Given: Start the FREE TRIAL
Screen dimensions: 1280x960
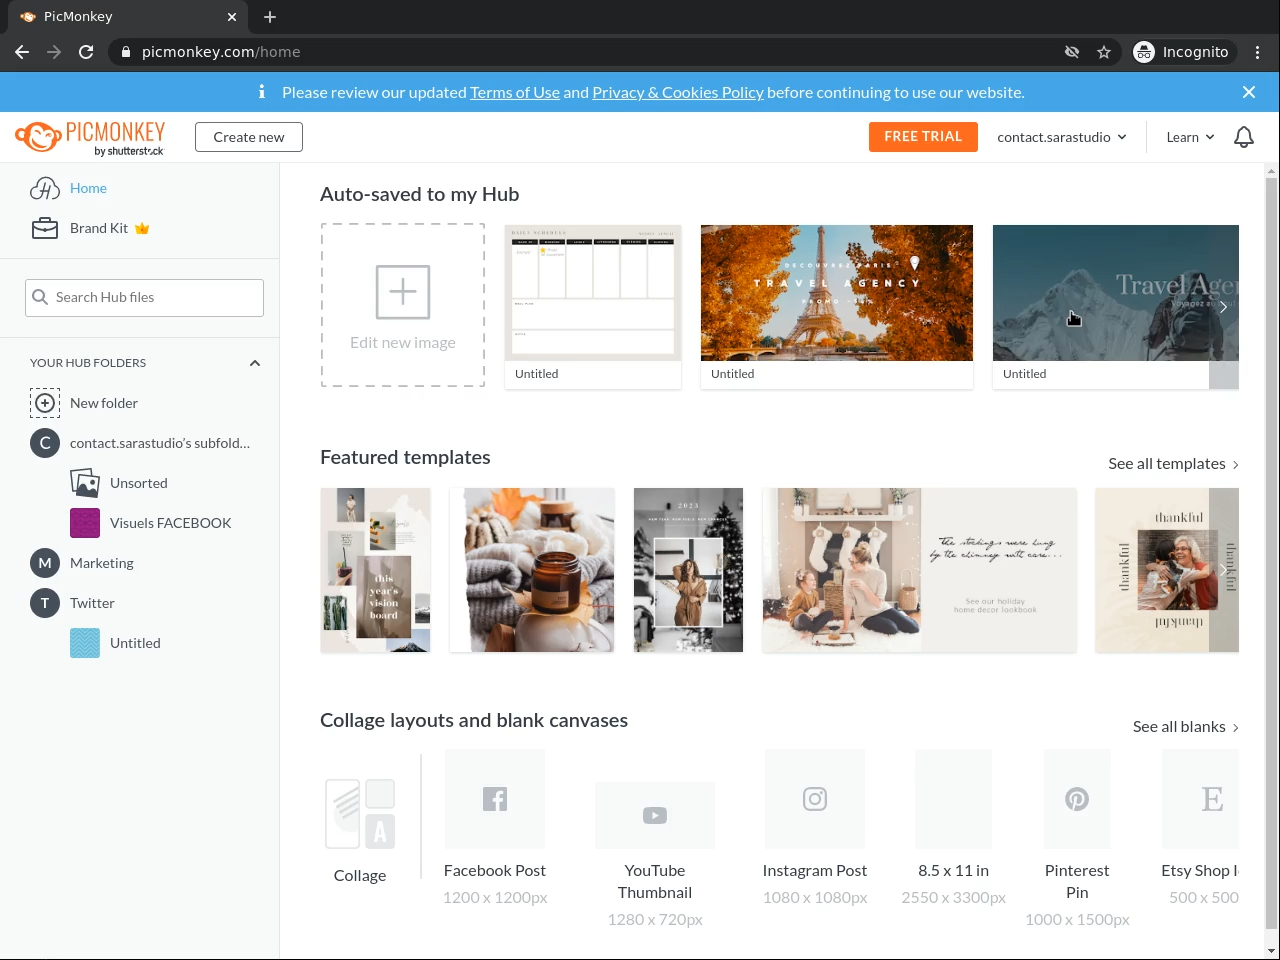Looking at the screenshot, I should 923,137.
